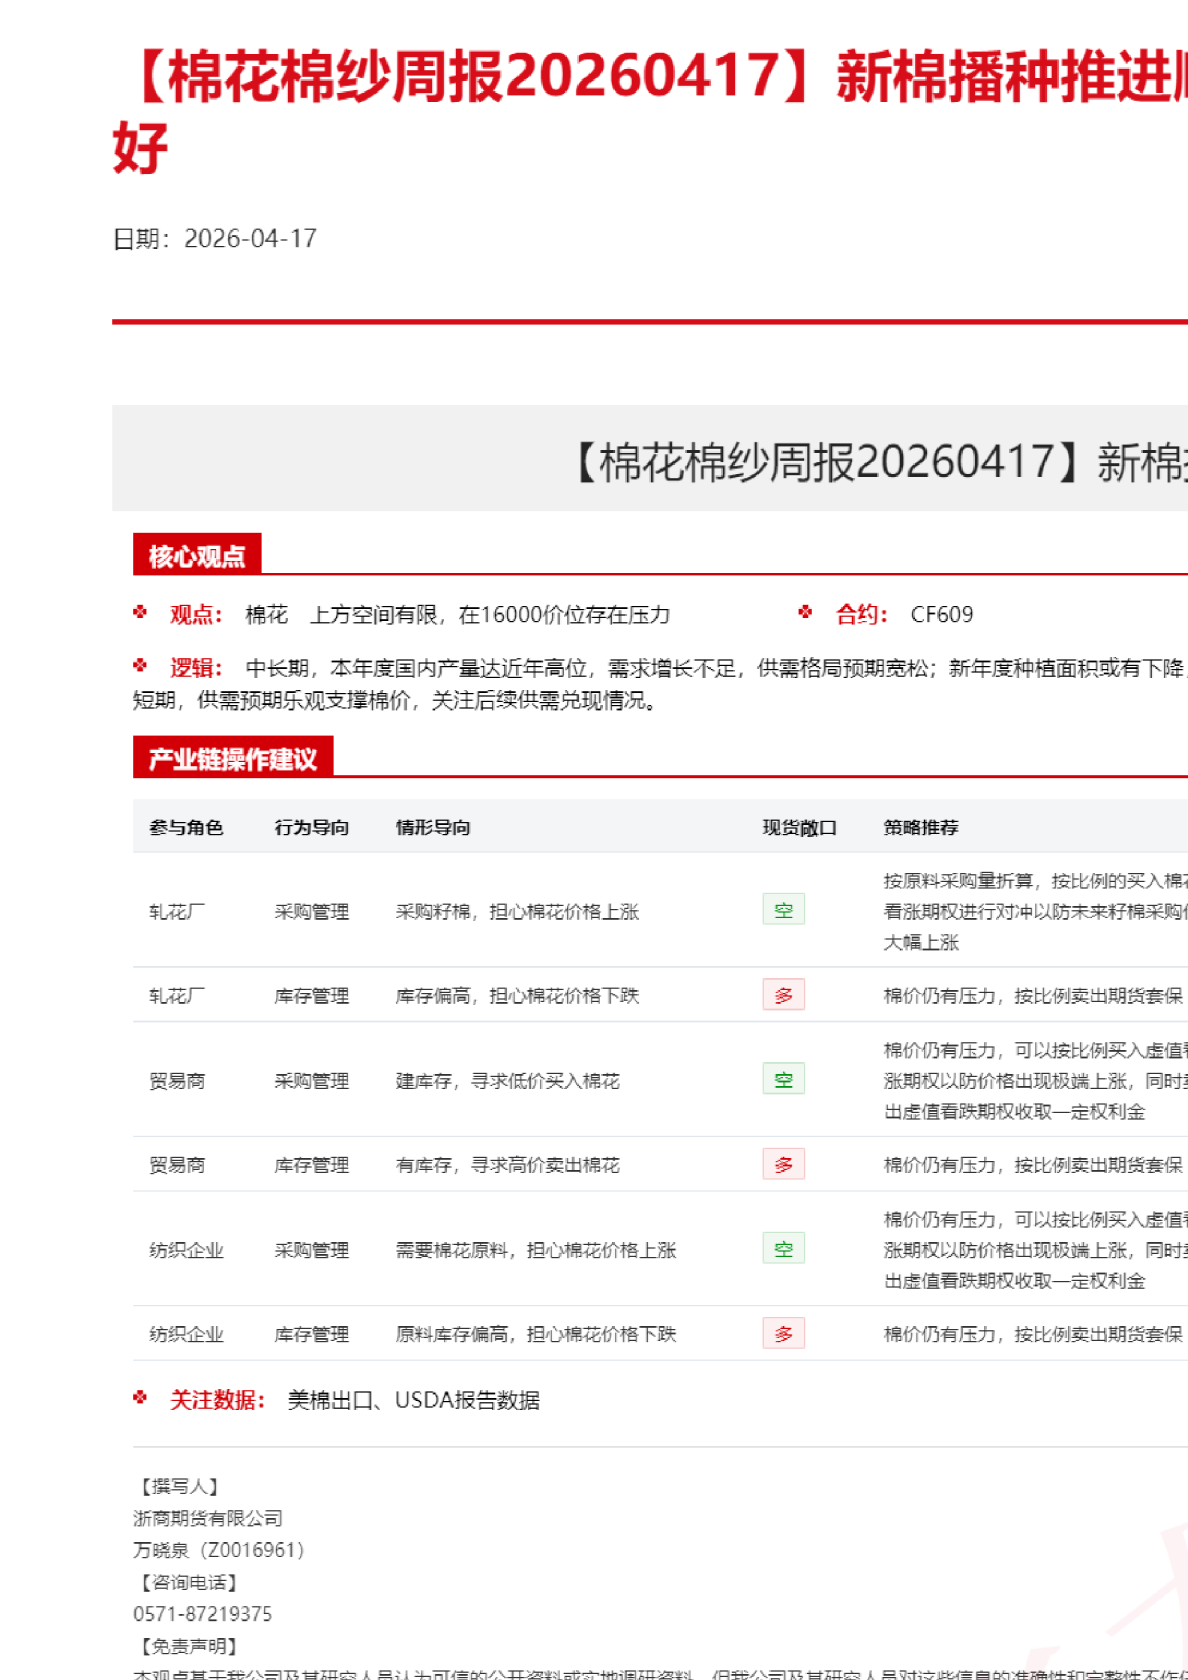Select the 核心观点 section tab

(197, 555)
